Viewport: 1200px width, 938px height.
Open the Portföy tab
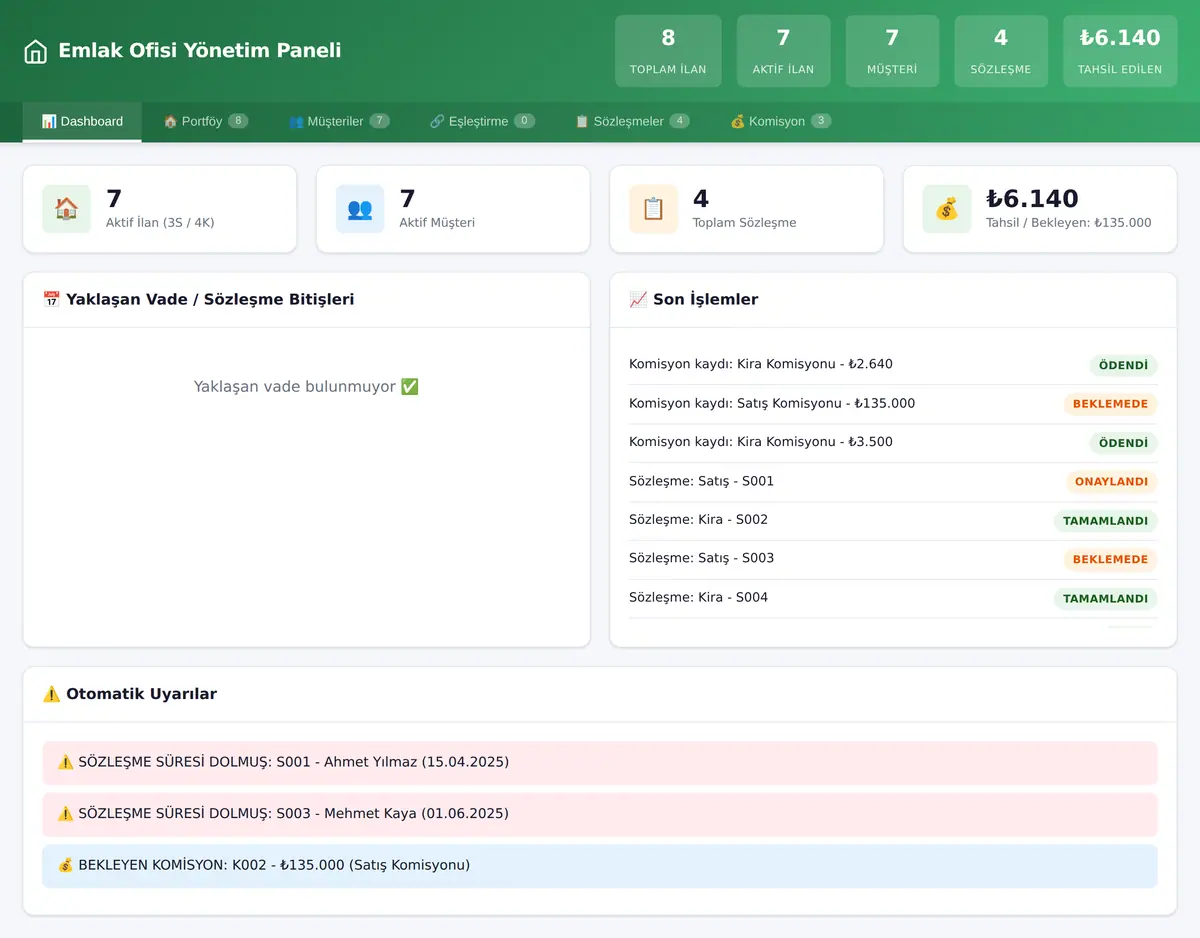[206, 121]
